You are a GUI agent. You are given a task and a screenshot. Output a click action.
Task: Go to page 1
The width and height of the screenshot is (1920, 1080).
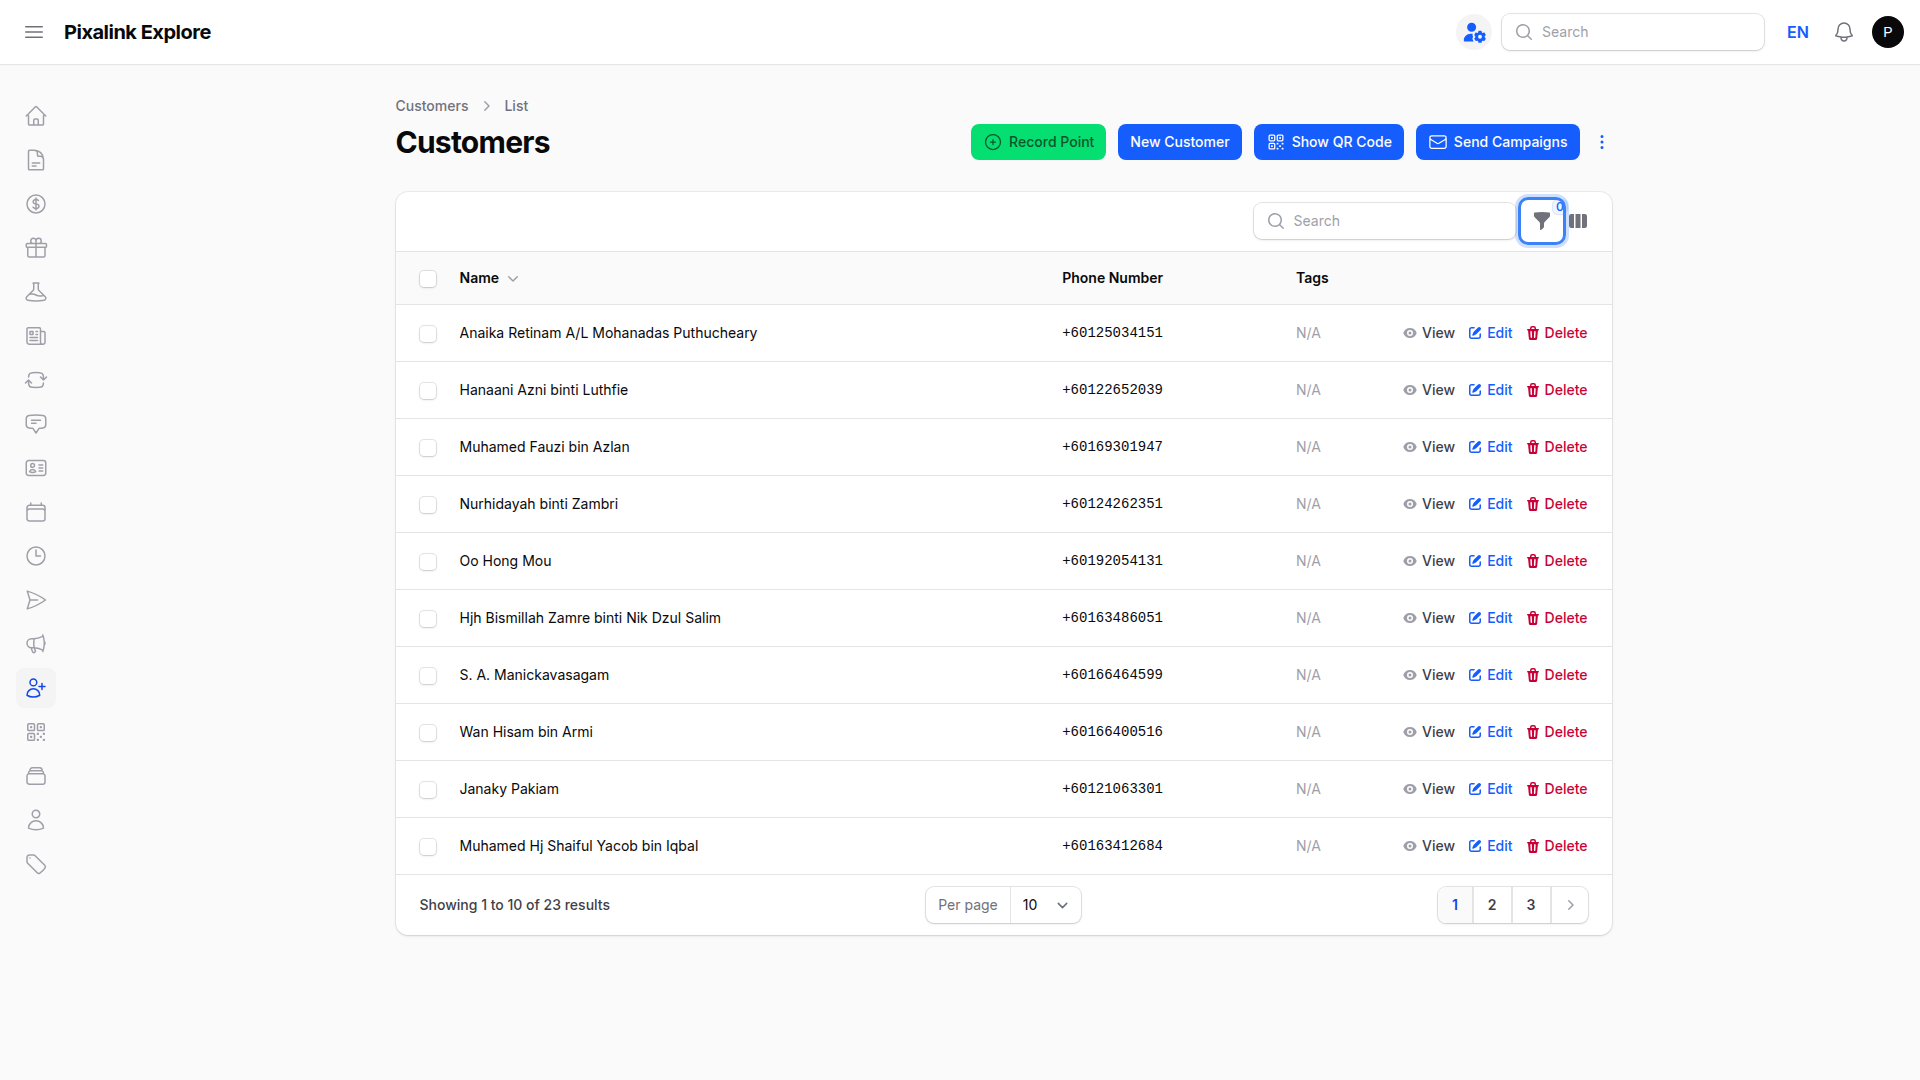click(x=1455, y=905)
